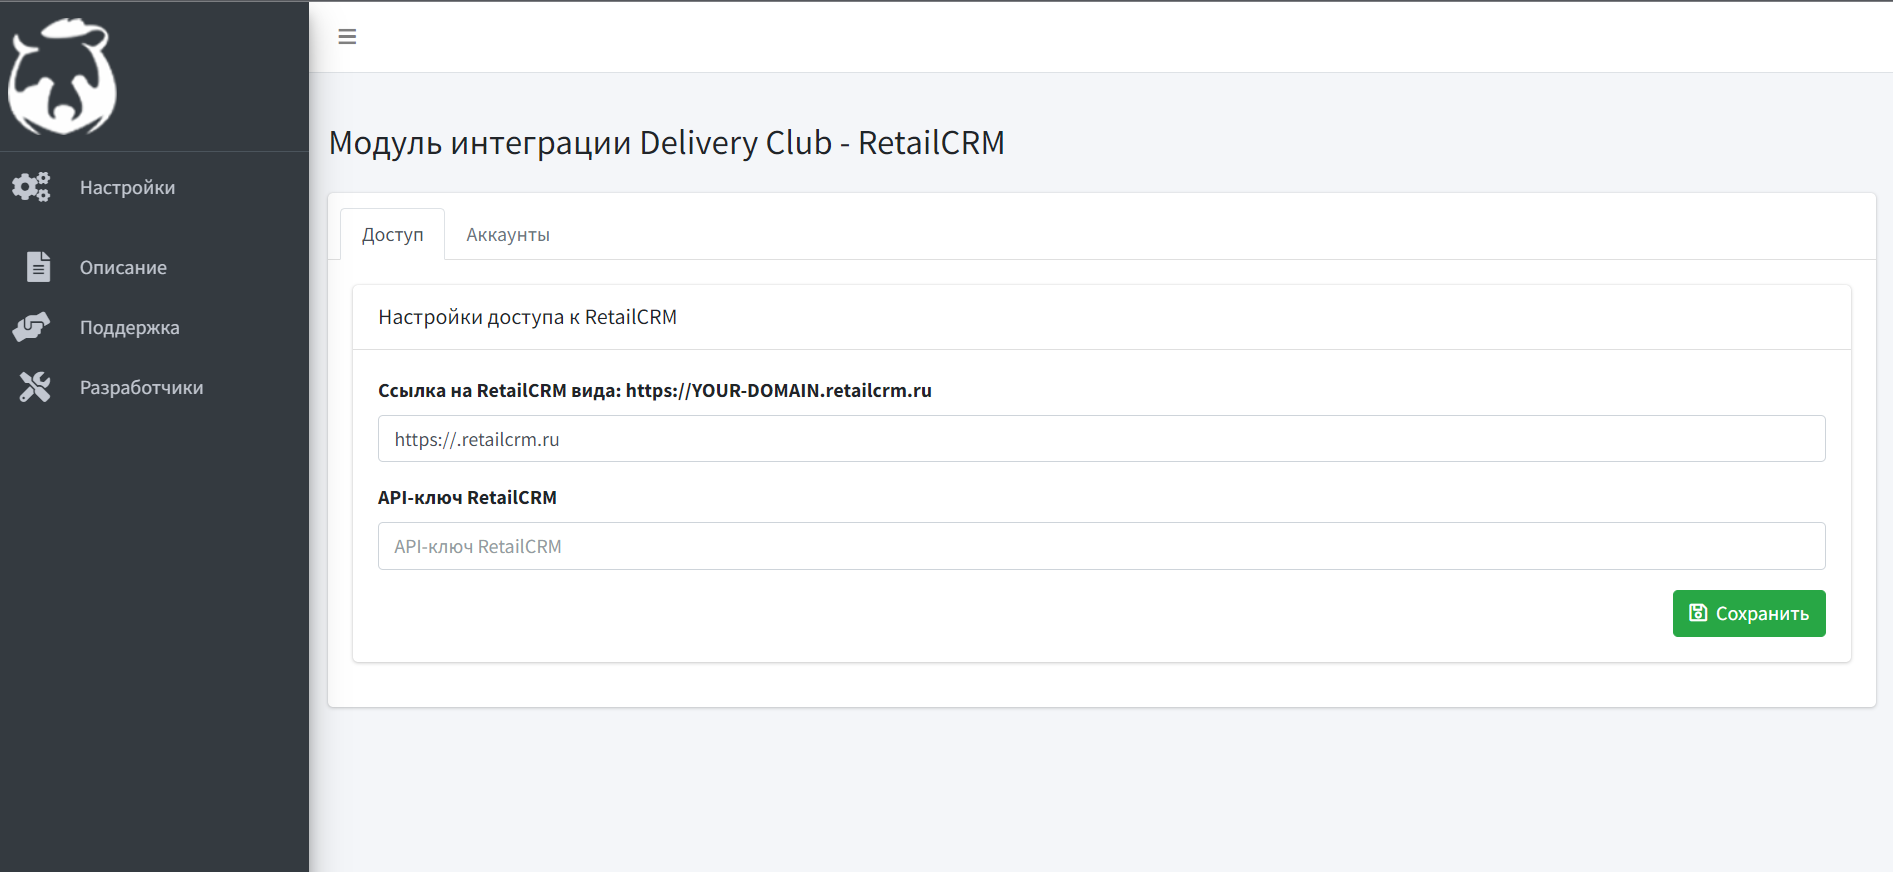Click the tools icon beside Разработчики
Image resolution: width=1893 pixels, height=872 pixels.
tap(34, 387)
